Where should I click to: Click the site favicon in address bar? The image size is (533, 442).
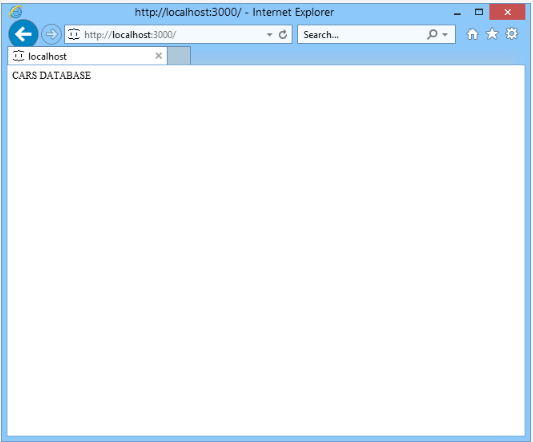coord(74,34)
